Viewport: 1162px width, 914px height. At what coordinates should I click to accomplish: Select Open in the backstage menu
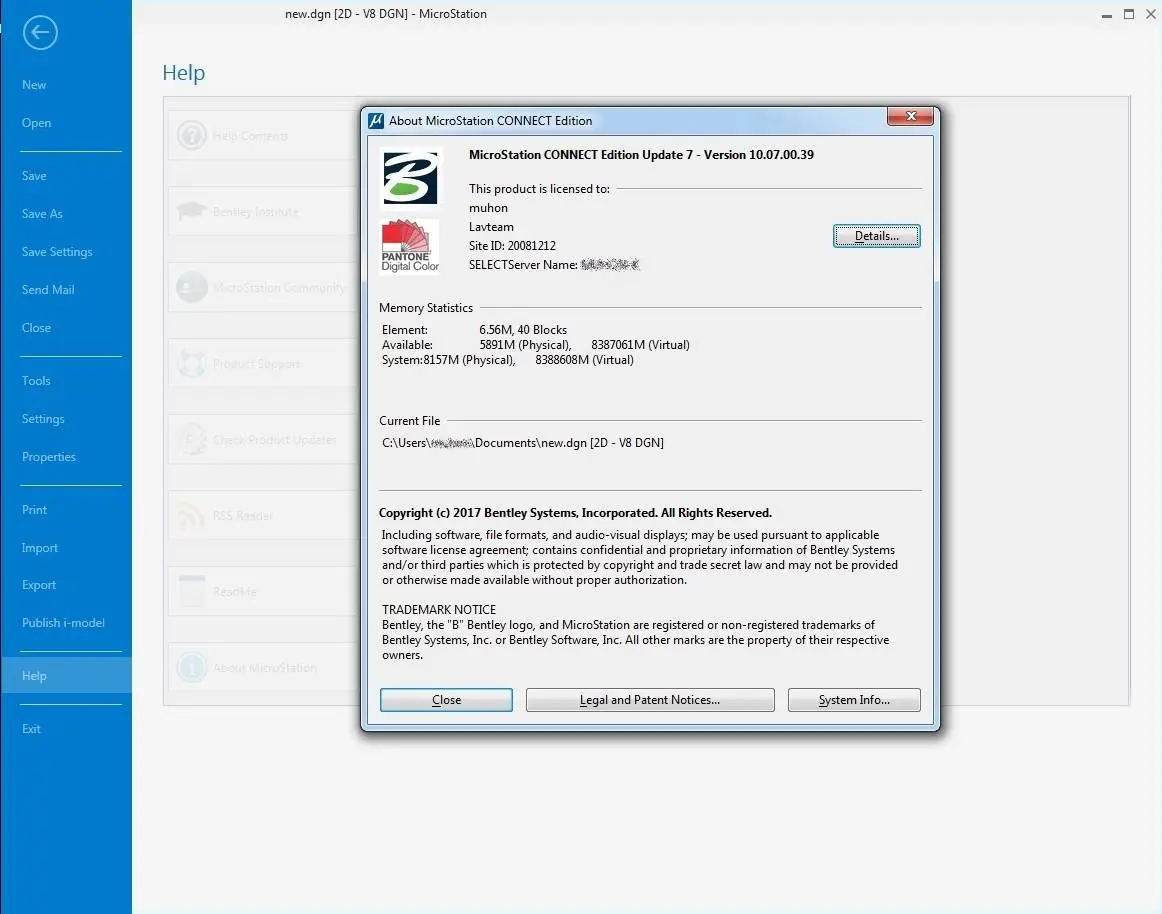(x=36, y=123)
